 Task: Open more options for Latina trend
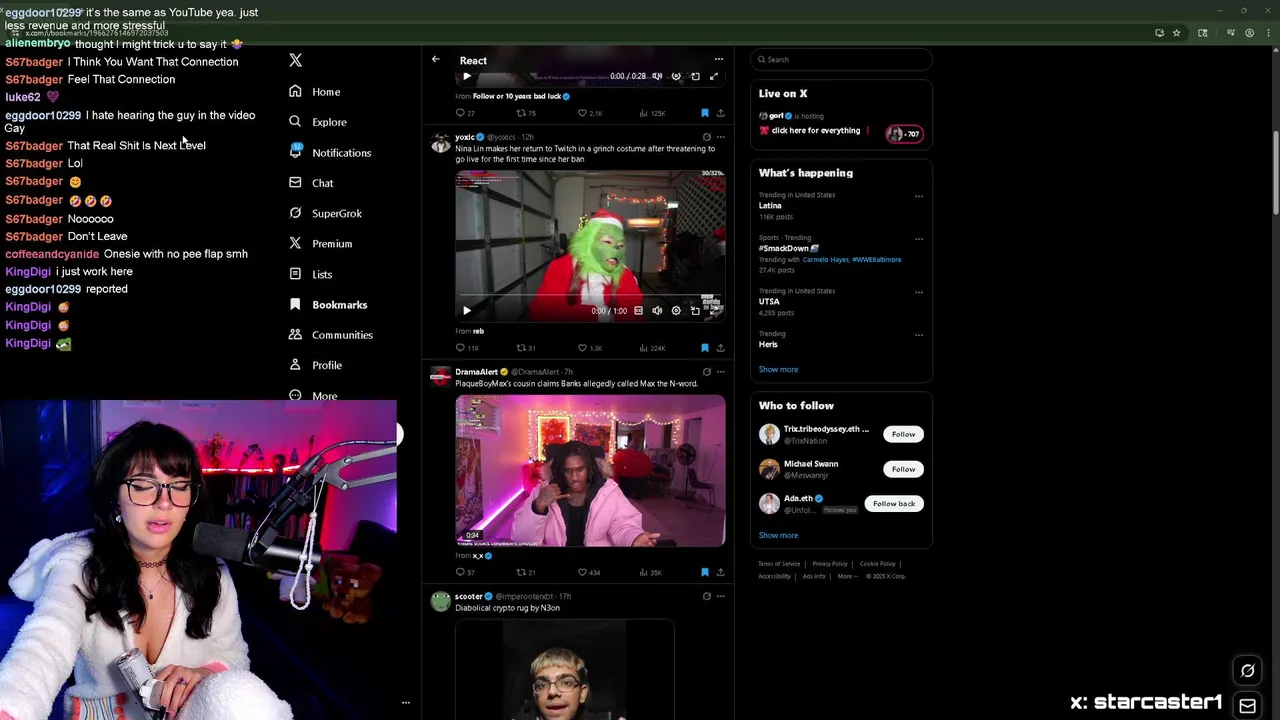click(x=918, y=196)
